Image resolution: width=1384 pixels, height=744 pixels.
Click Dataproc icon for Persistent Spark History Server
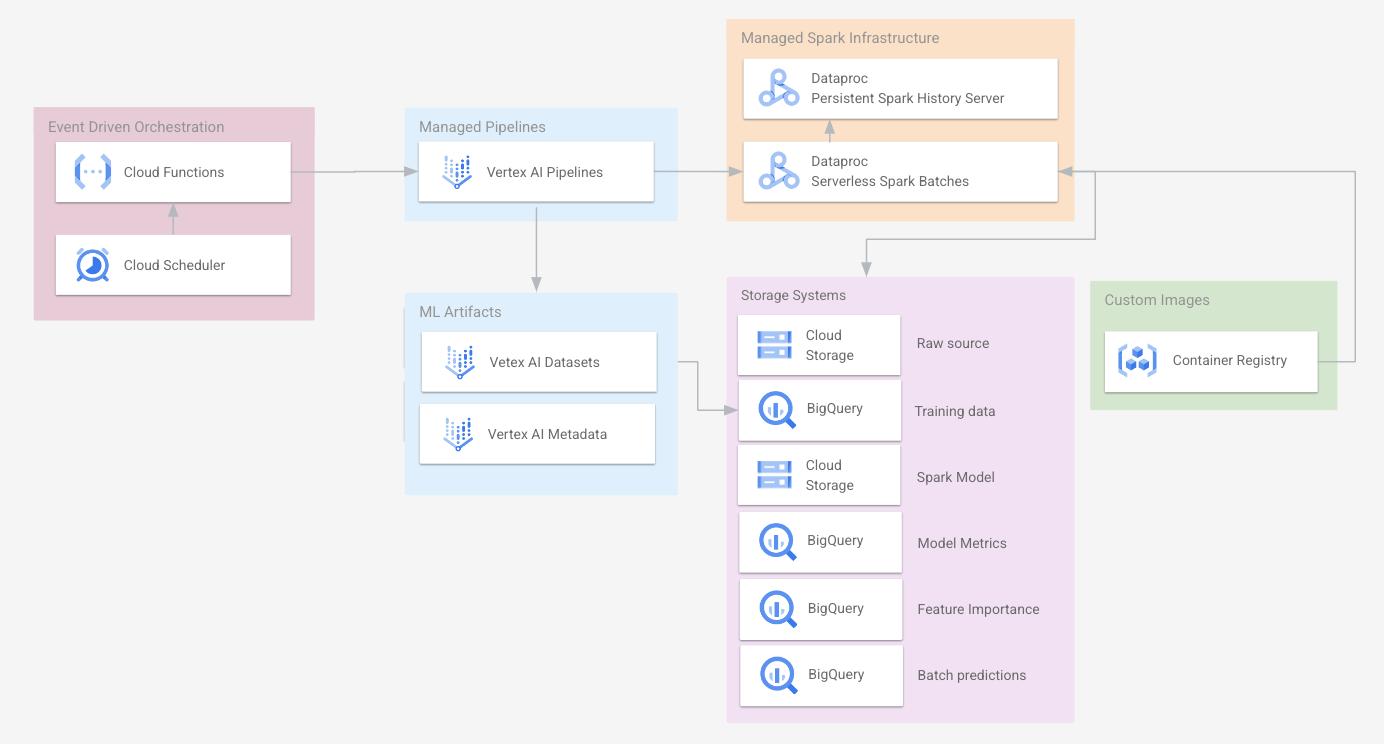pos(779,88)
